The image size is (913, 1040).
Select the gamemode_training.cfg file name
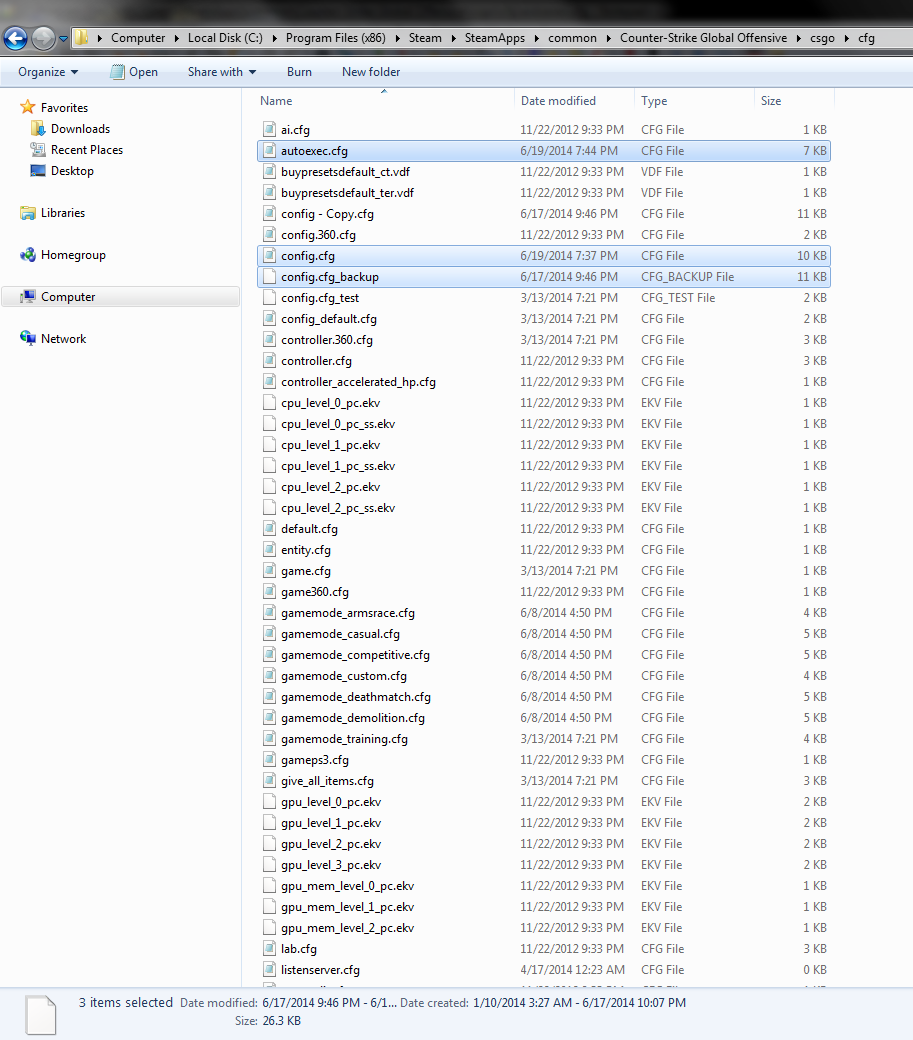(x=344, y=739)
